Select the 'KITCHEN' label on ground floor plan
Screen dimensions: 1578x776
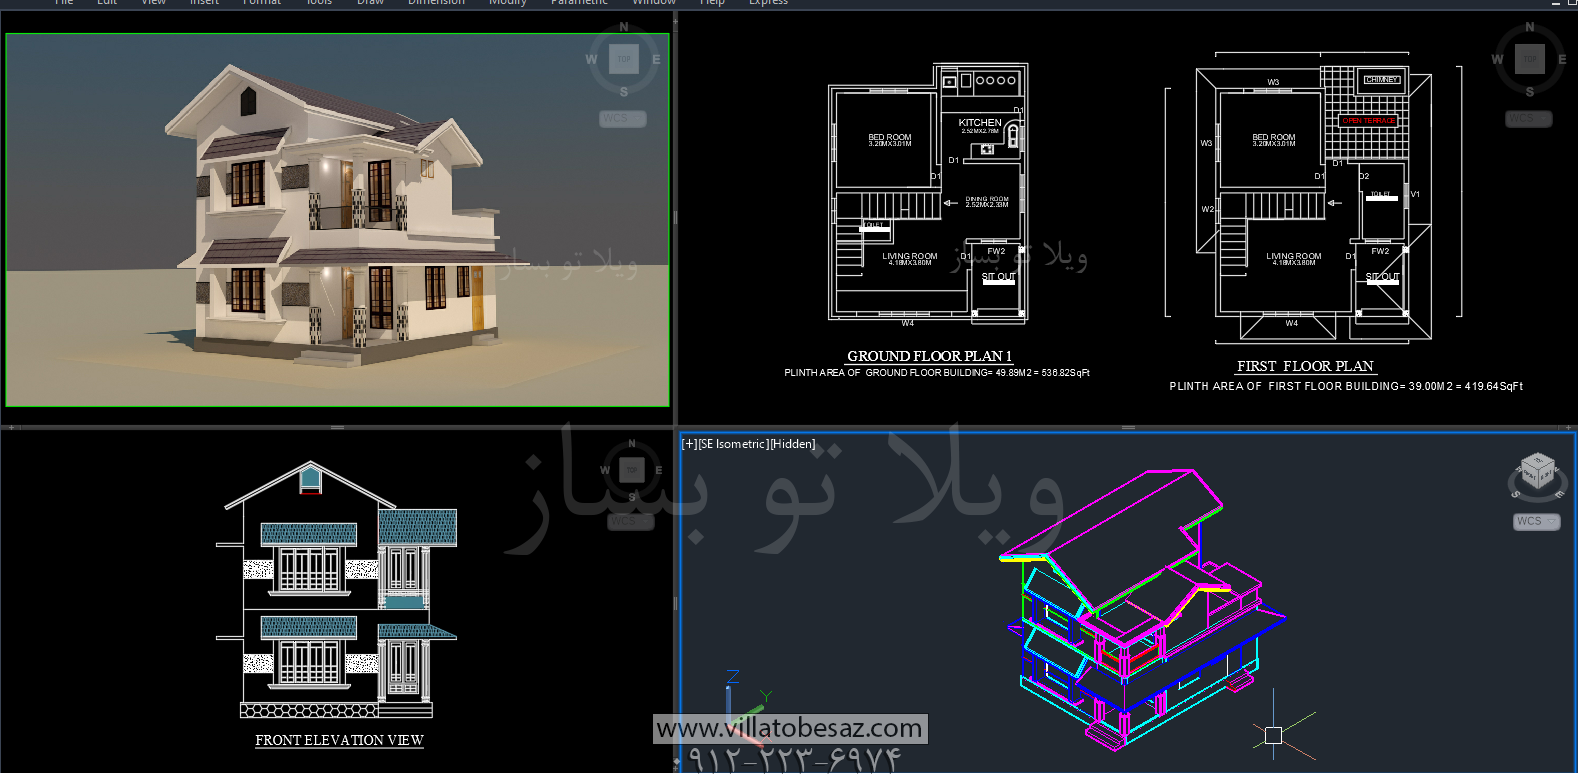(x=980, y=122)
